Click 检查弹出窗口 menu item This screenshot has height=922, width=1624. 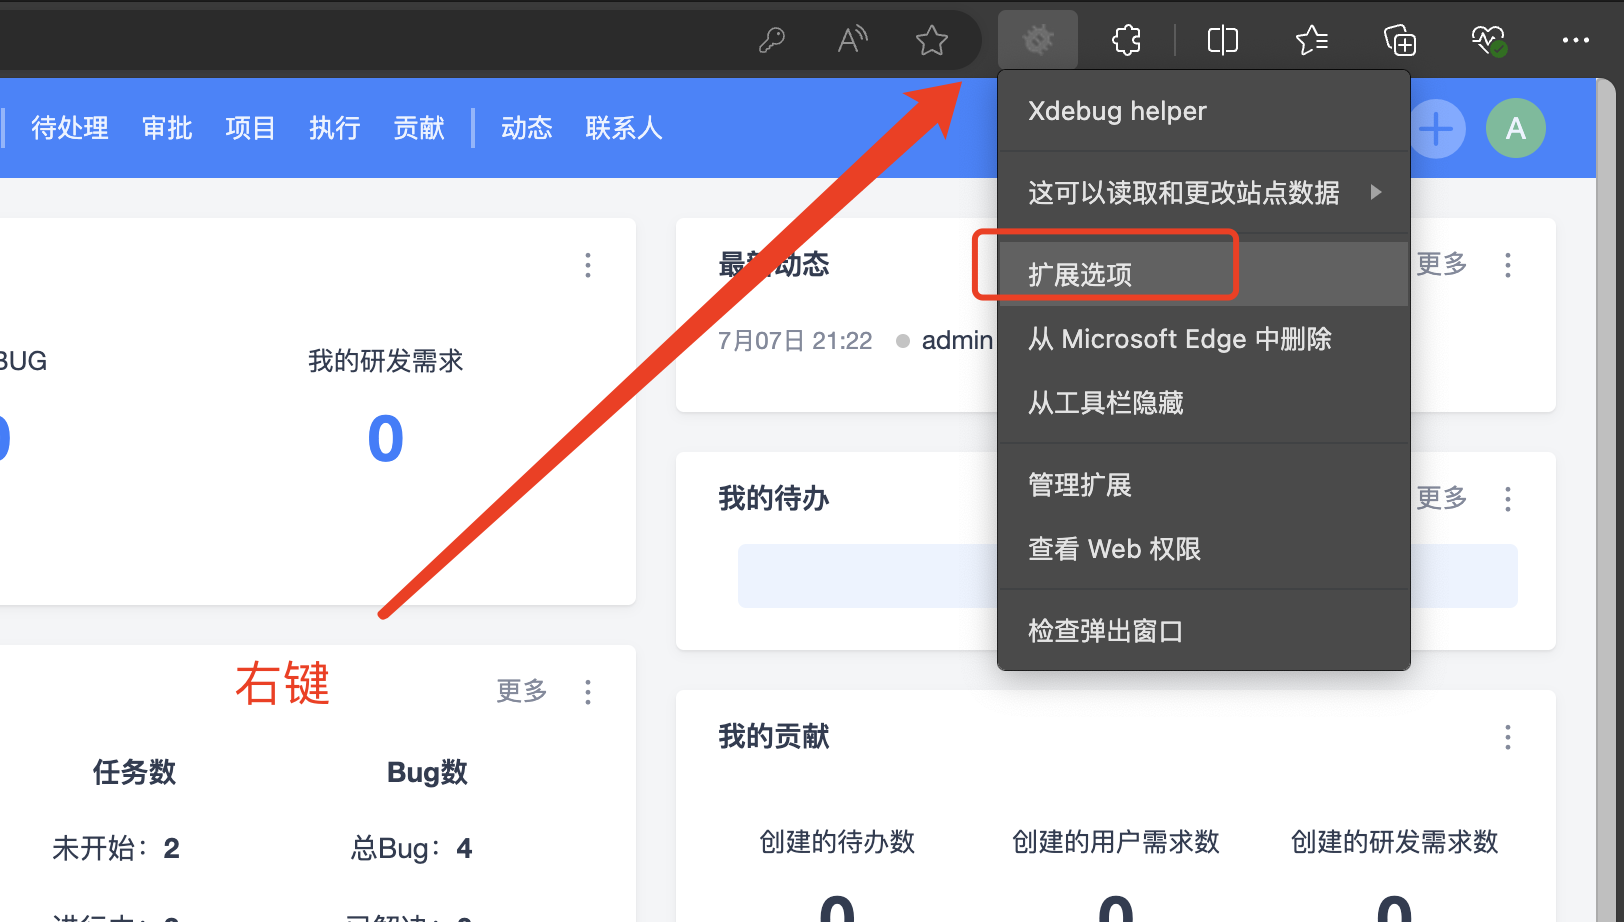(1105, 631)
